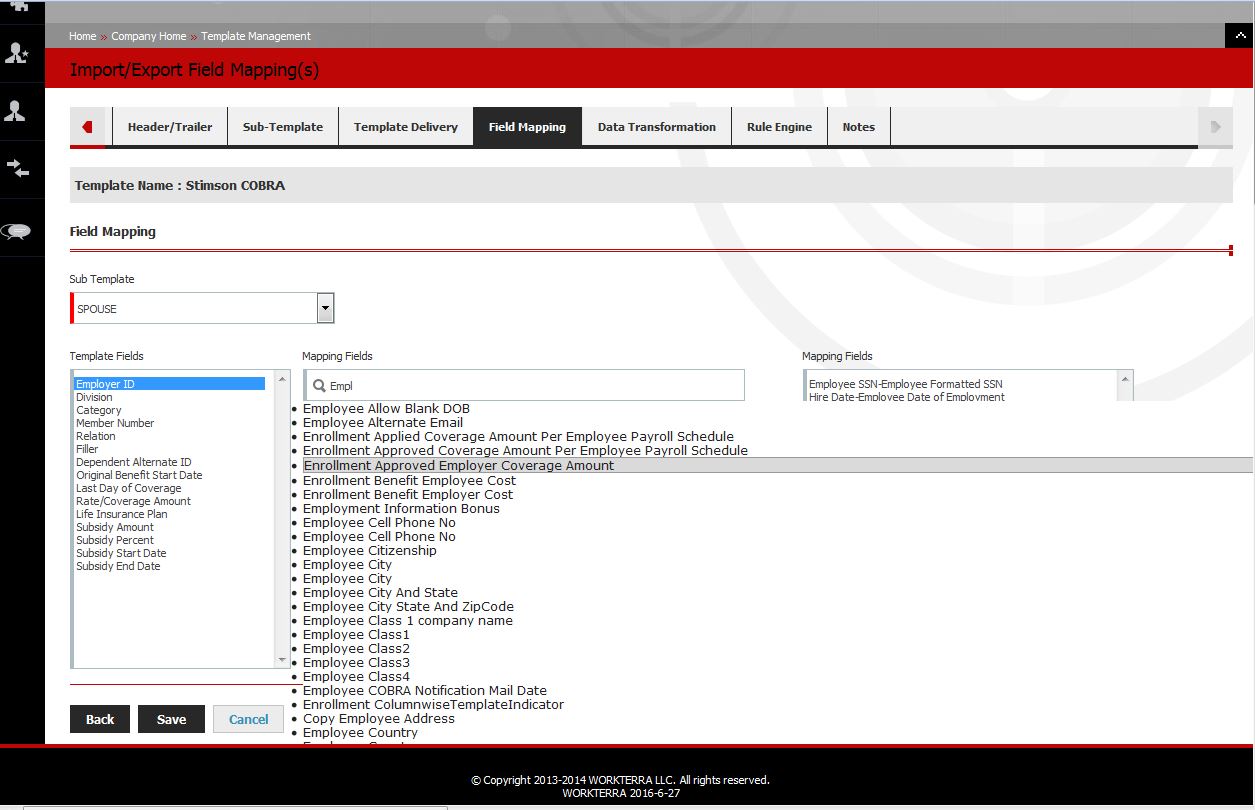Open the Rule Engine tab
This screenshot has width=1255, height=810.
[779, 127]
